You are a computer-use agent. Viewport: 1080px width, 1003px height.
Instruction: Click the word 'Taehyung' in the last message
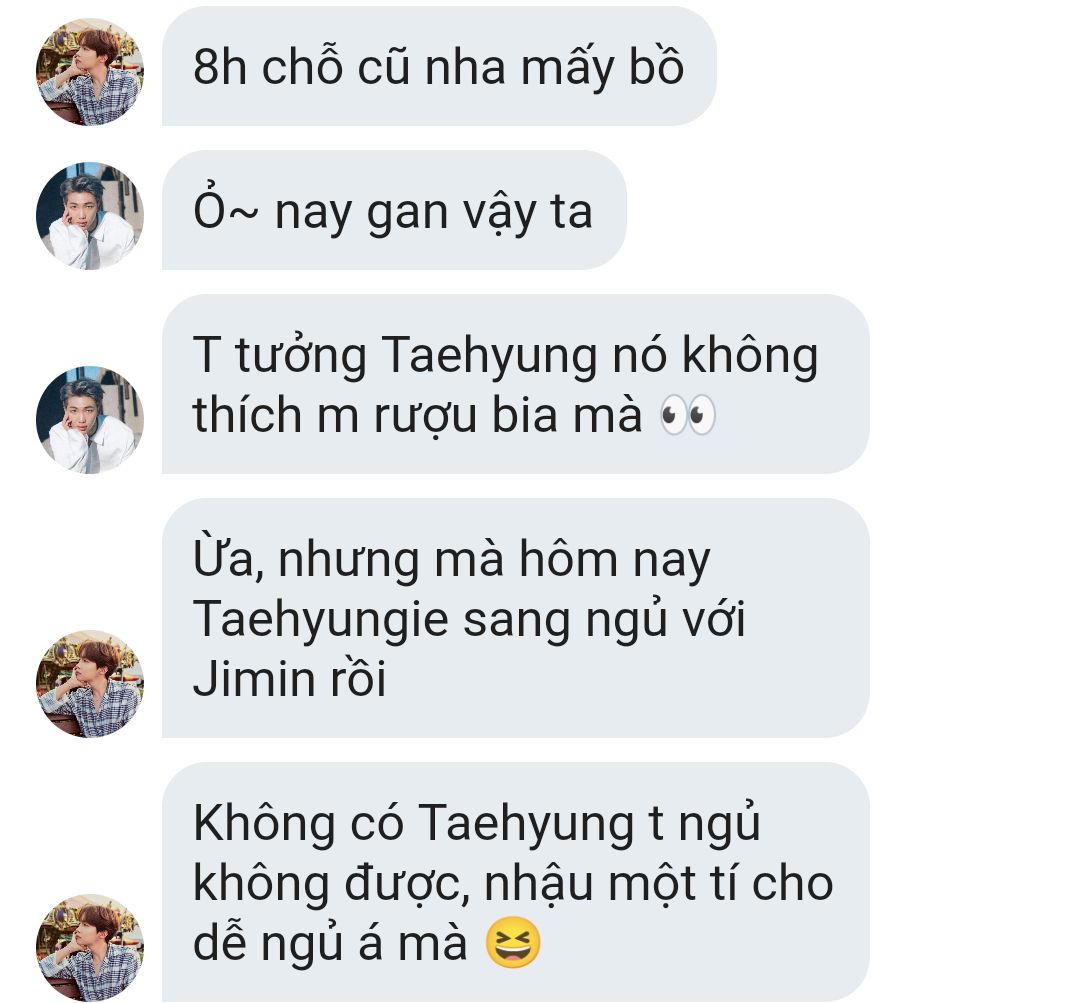(x=525, y=825)
